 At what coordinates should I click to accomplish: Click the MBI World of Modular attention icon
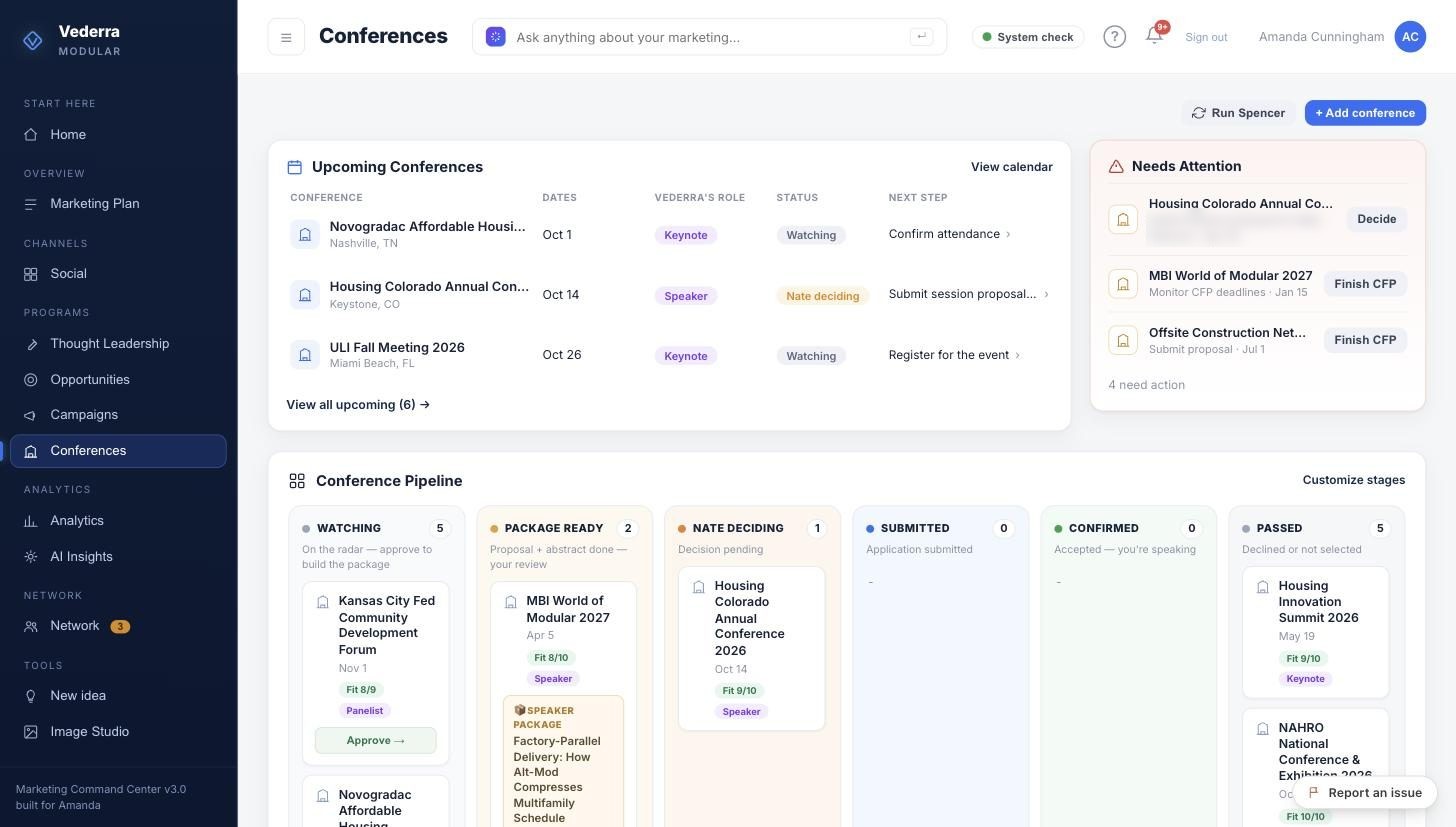click(x=1123, y=284)
